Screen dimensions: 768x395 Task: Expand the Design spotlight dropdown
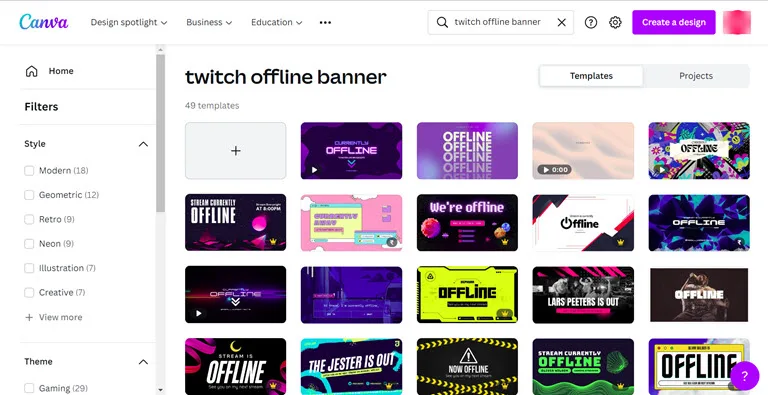pyautogui.click(x=129, y=22)
